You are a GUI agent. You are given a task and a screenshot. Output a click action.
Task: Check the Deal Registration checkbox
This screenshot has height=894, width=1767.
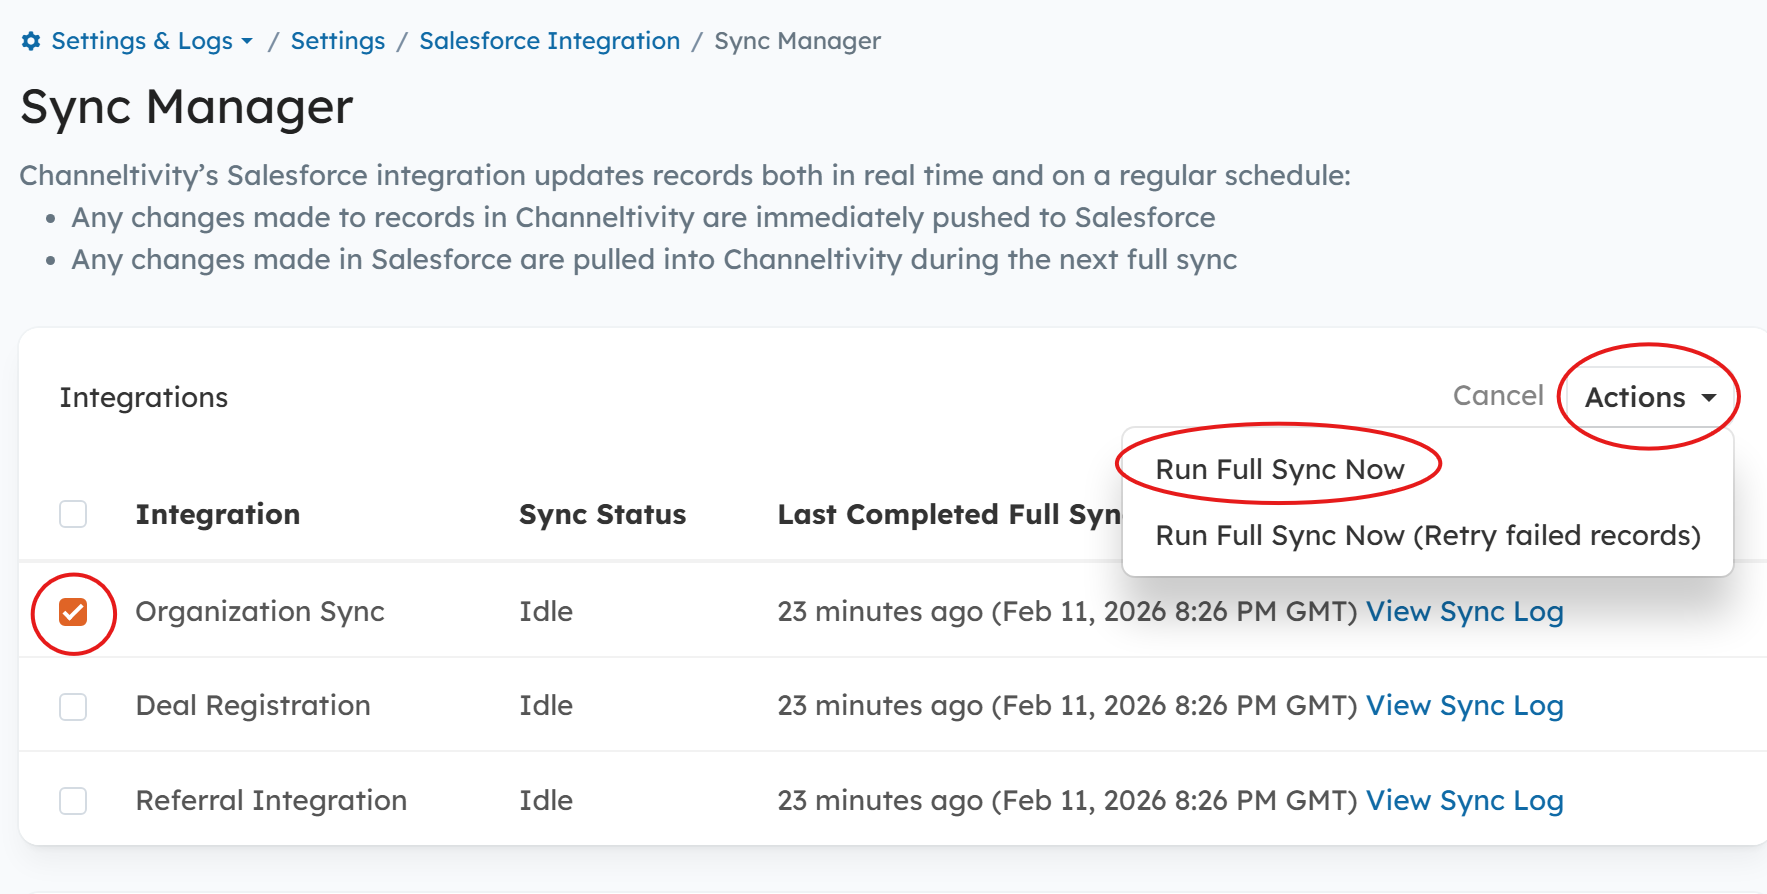(73, 707)
